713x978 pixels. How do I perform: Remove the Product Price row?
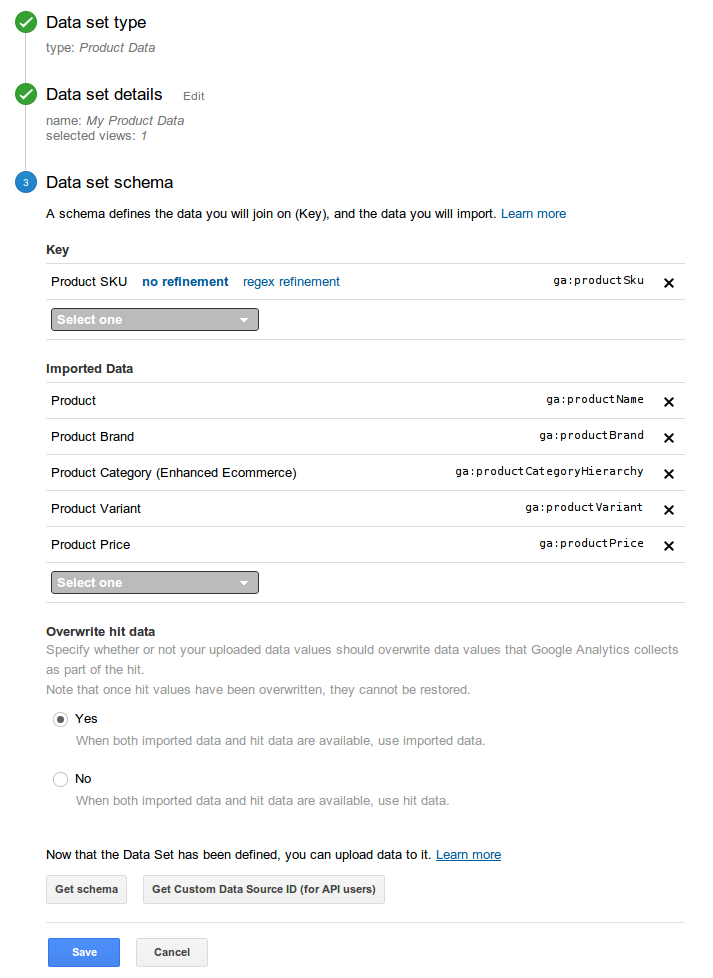[669, 546]
